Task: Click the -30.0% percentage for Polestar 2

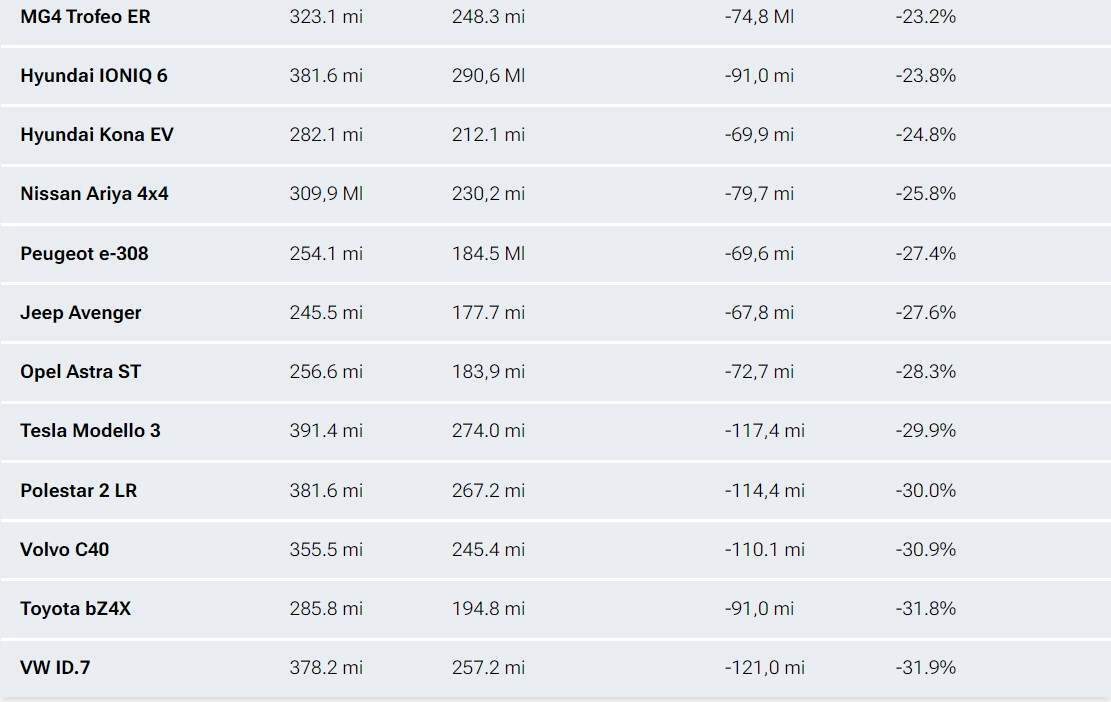Action: coord(925,490)
